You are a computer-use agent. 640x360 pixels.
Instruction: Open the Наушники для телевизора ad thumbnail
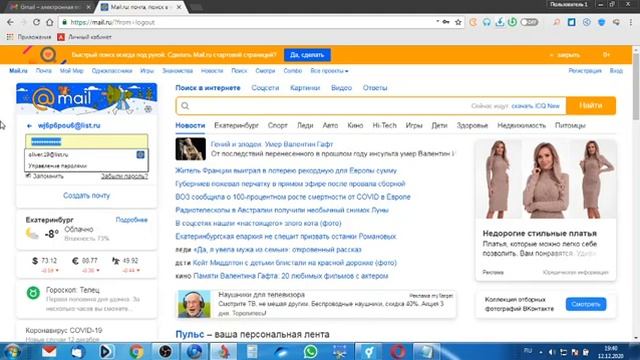(194, 304)
